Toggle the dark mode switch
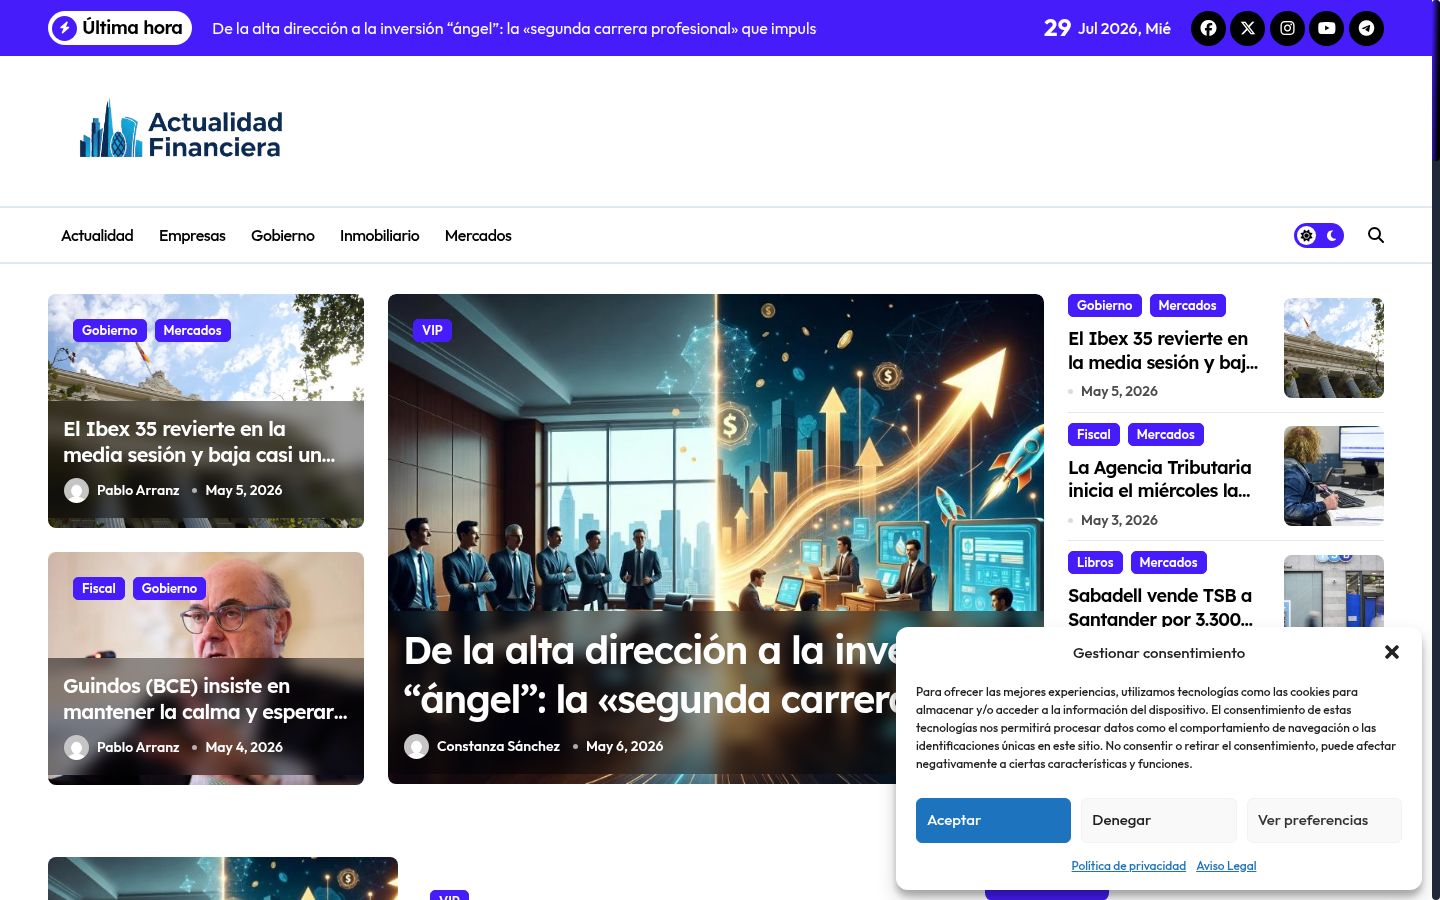Viewport: 1440px width, 900px height. tap(1319, 235)
